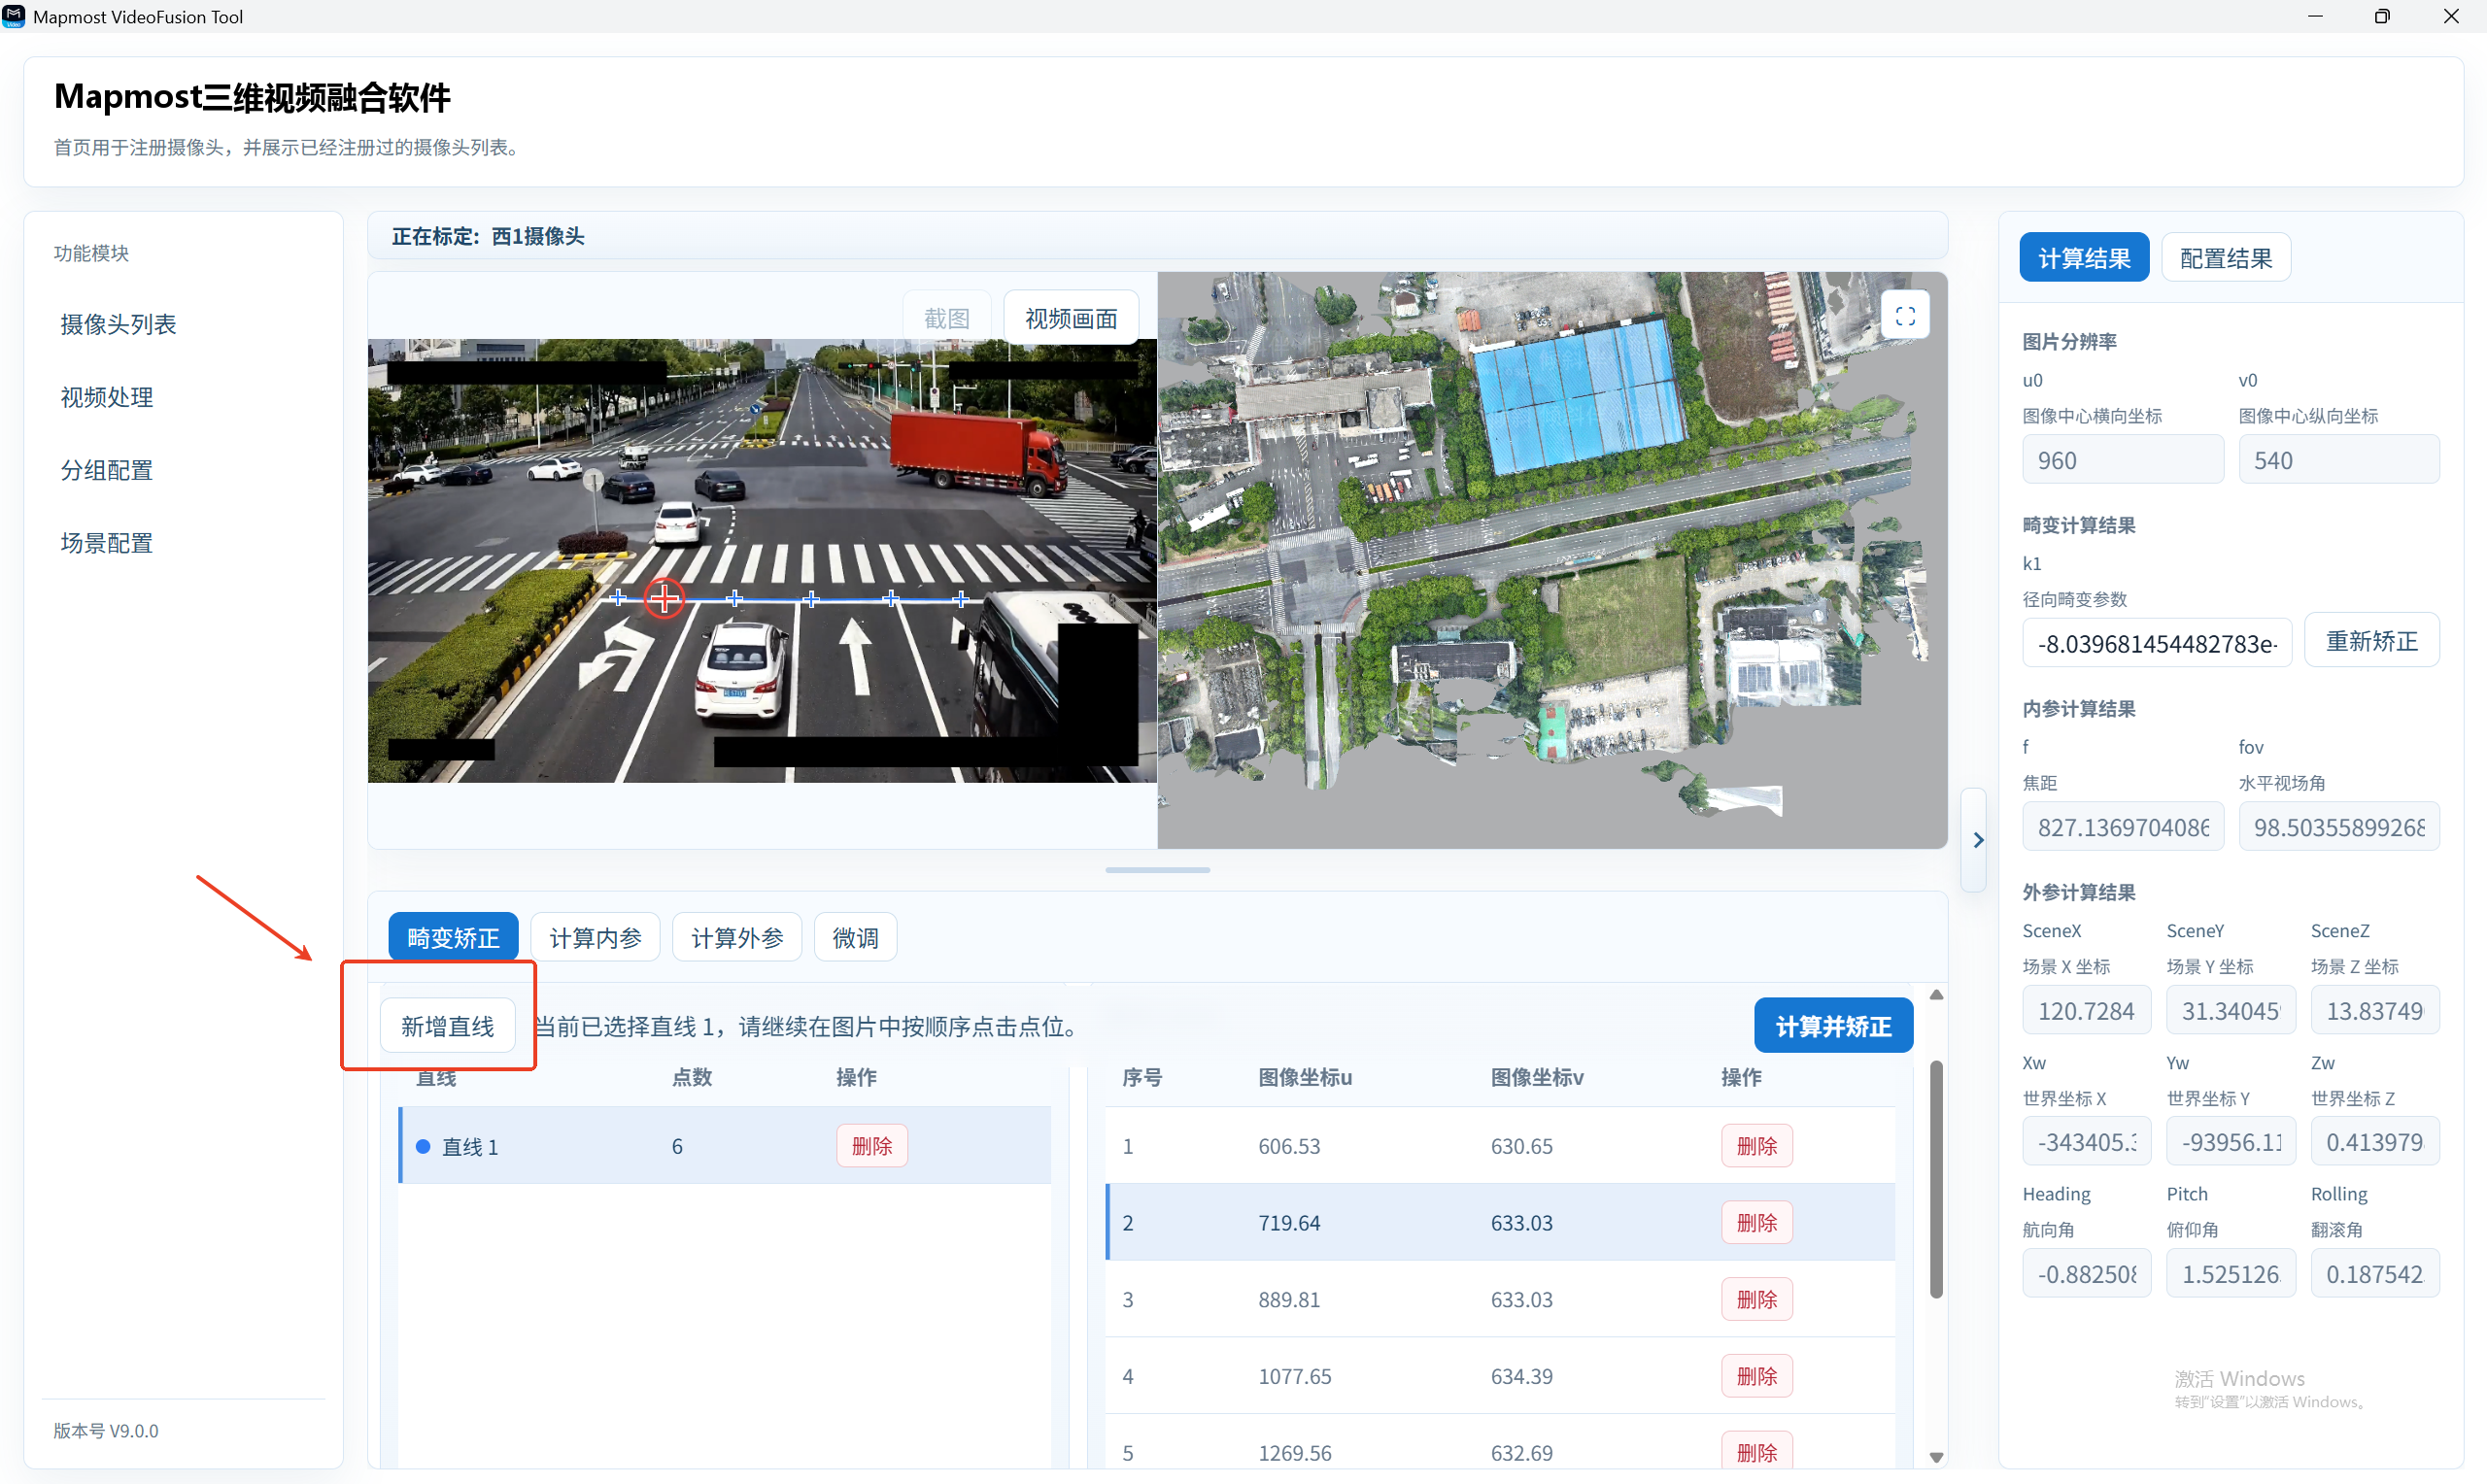2487x1484 pixels.
Task: Restore down the application window
Action: click(2382, 16)
